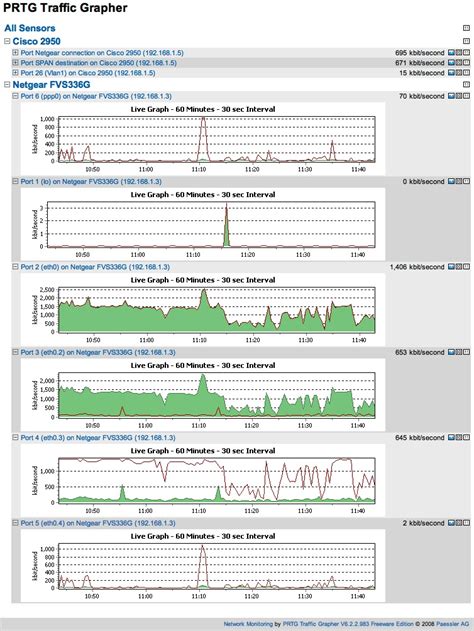
Task: Click window icon on Port 3 (eth0.2) row
Action: pos(466,352)
